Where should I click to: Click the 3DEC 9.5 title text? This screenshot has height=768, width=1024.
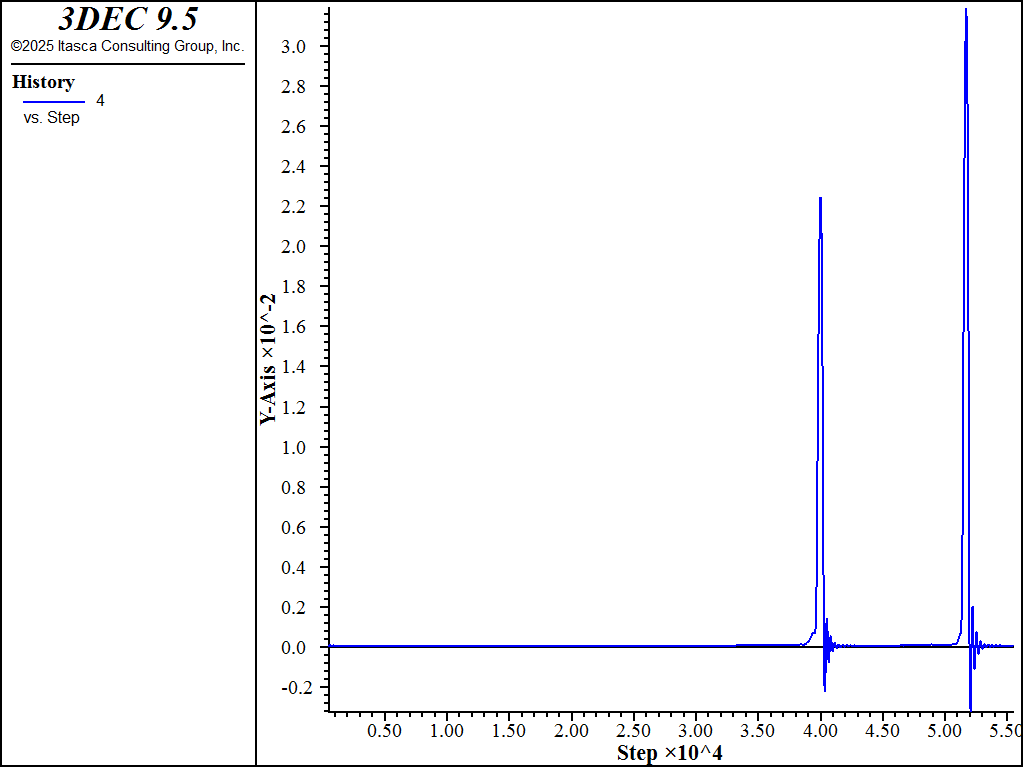pyautogui.click(x=127, y=20)
